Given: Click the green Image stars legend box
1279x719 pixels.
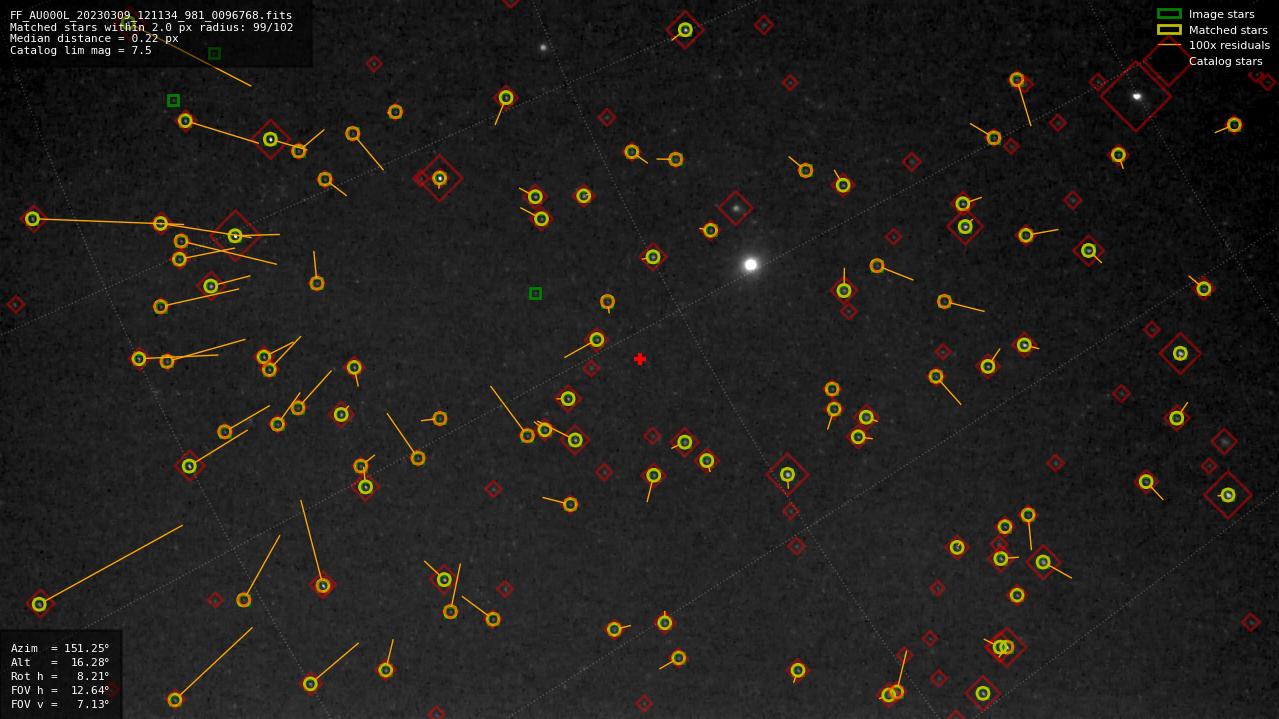Looking at the screenshot, I should pos(1169,14).
